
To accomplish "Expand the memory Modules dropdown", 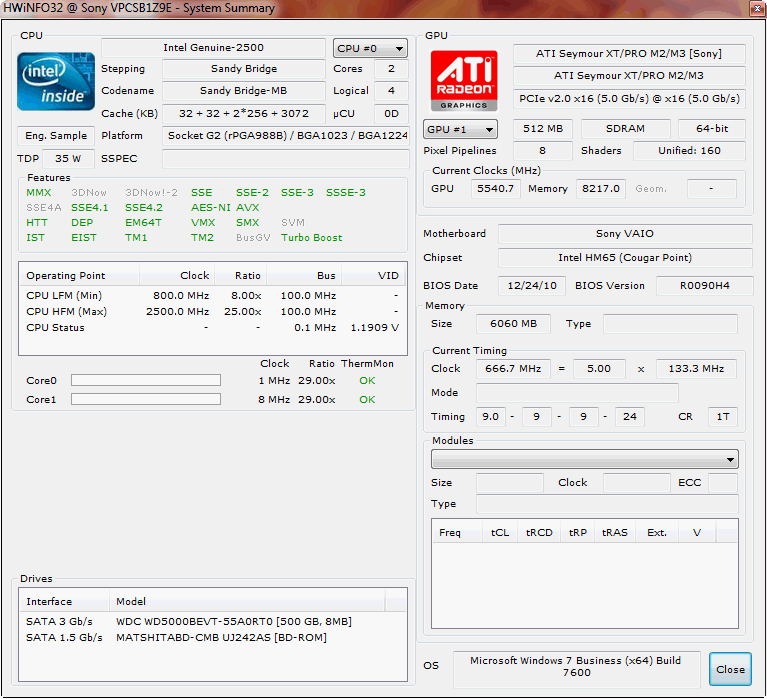I will pyautogui.click(x=585, y=459).
